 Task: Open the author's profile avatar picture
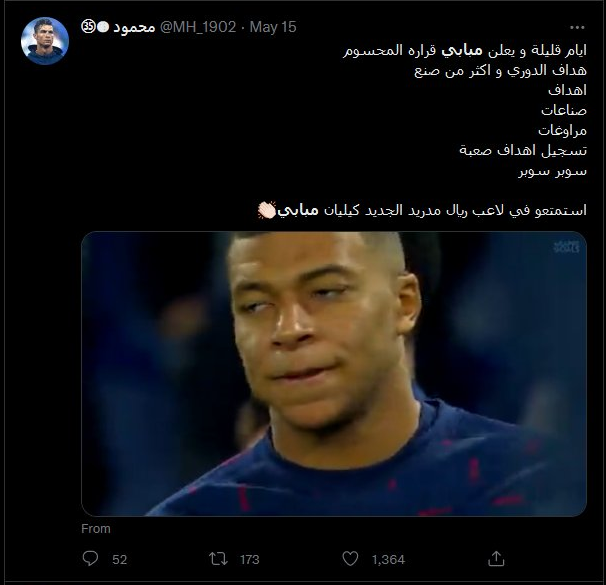45,41
